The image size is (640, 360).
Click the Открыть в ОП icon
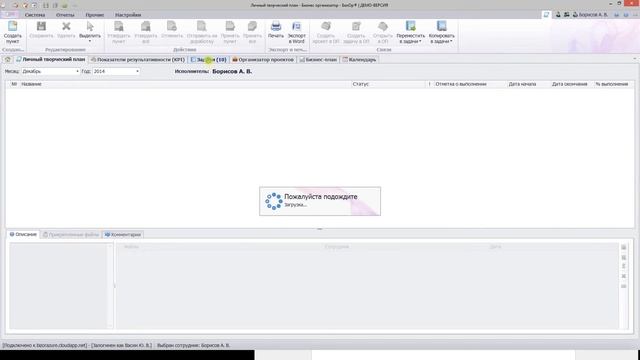pos(383,27)
